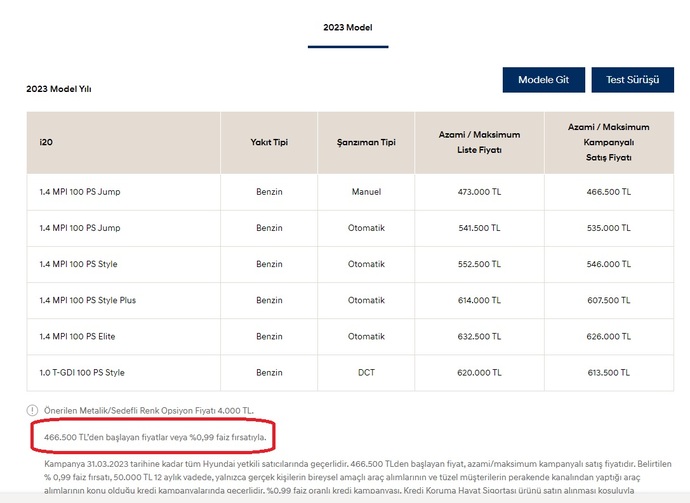Image resolution: width=690 pixels, height=503 pixels.
Task: Click the 546.000 TL campaign price
Action: (609, 264)
